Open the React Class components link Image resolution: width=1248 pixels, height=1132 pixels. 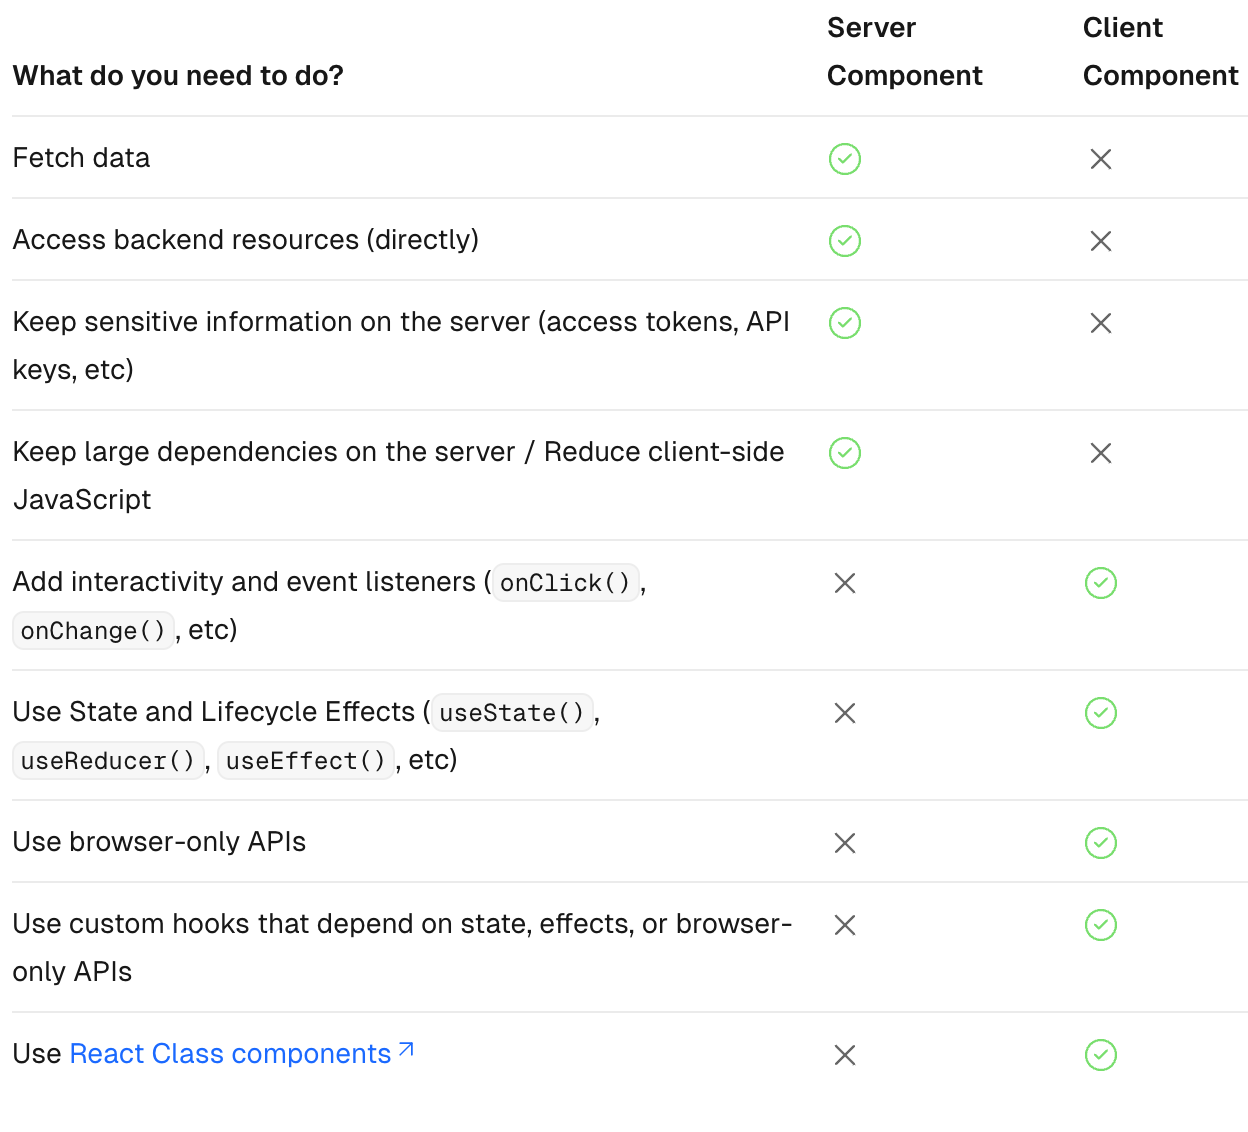coord(230,1054)
